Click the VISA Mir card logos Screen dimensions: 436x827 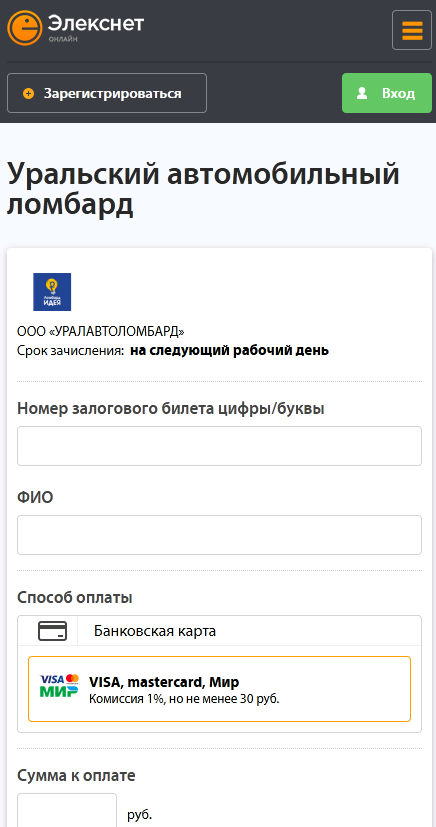pos(59,685)
